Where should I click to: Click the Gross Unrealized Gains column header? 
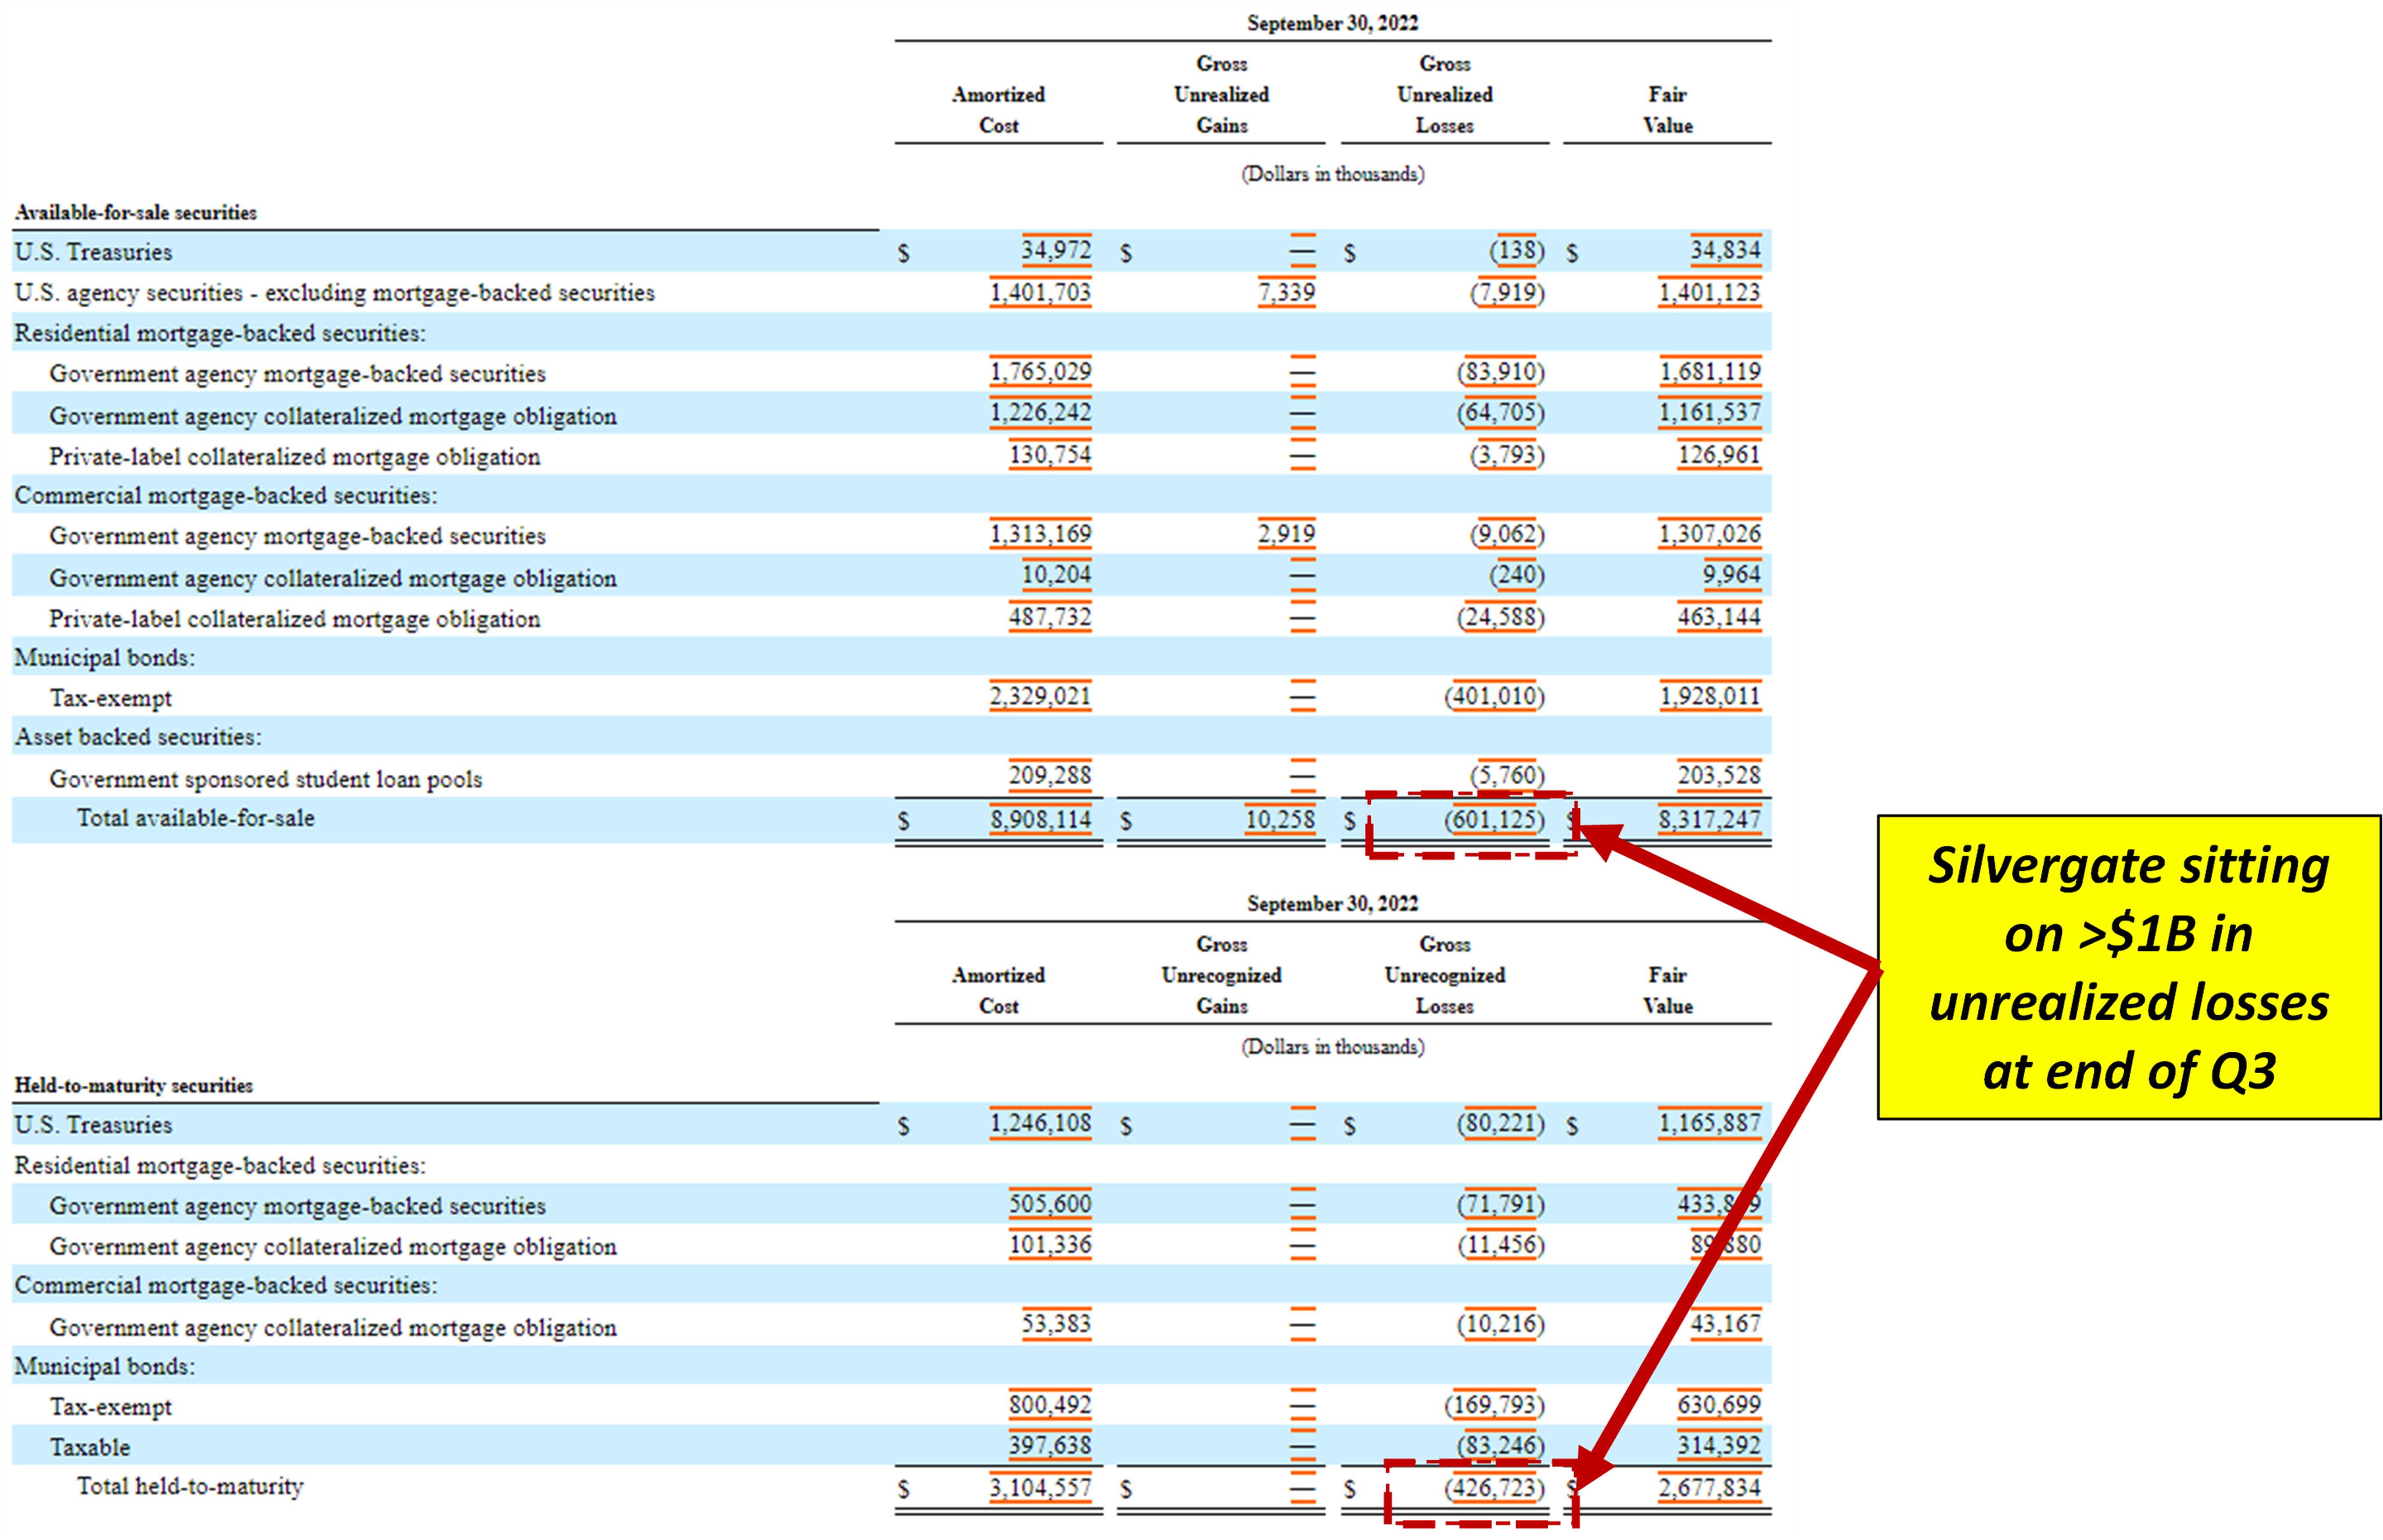click(1221, 95)
